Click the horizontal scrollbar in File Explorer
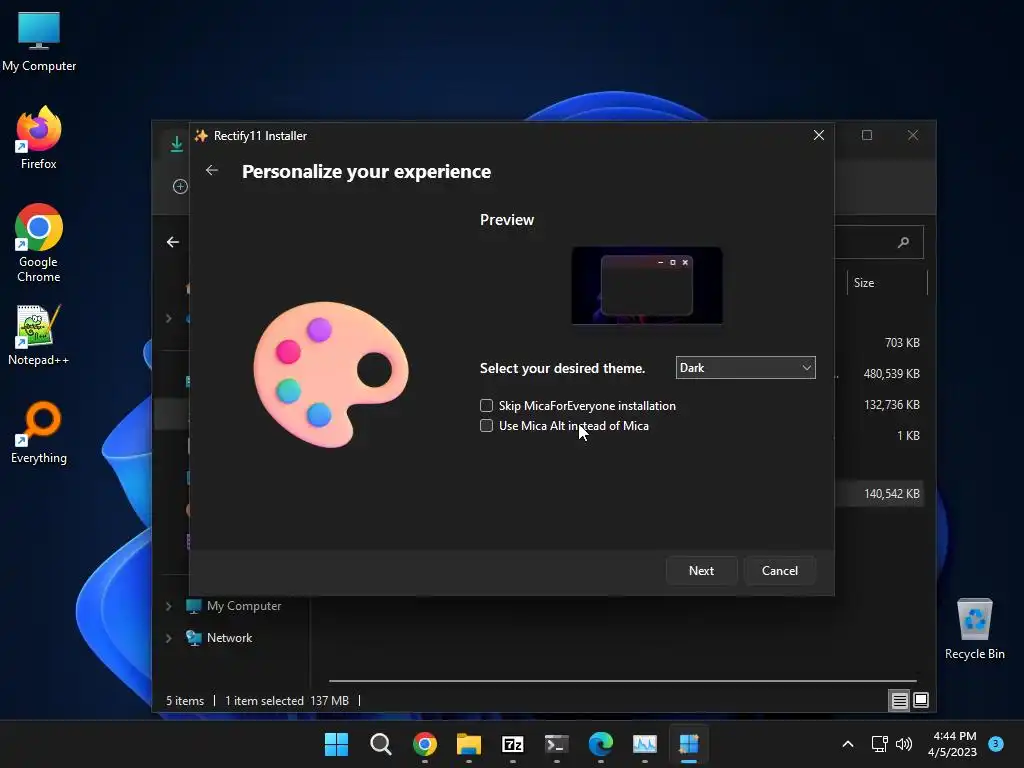Screen dimensions: 1024x768 (622, 680)
